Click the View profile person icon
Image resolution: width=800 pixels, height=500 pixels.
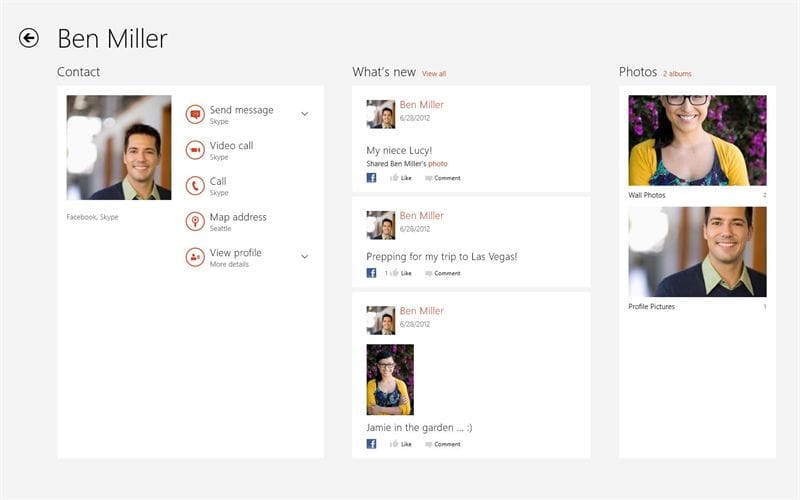195,257
